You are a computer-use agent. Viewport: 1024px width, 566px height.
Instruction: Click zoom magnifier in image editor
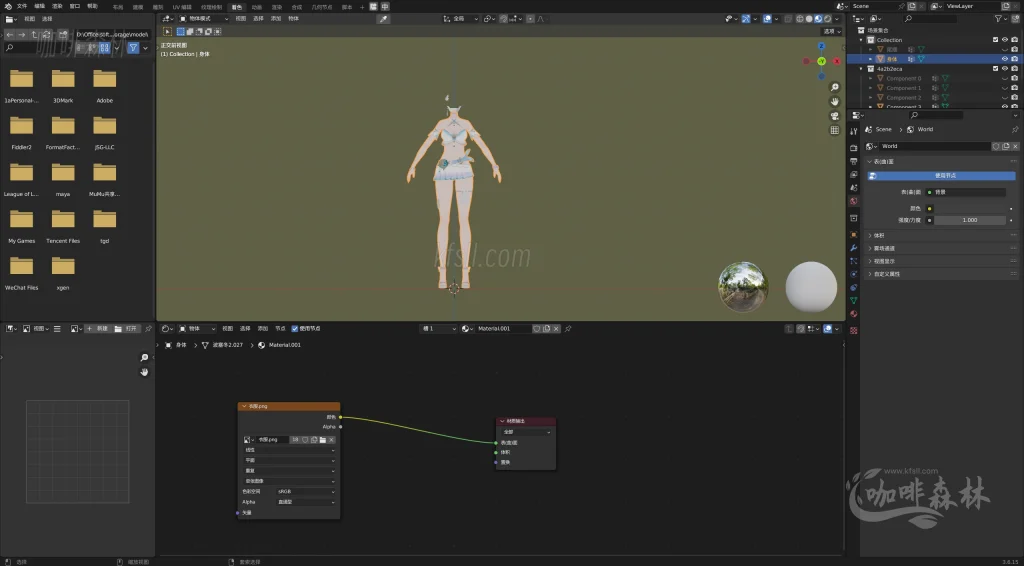click(144, 358)
